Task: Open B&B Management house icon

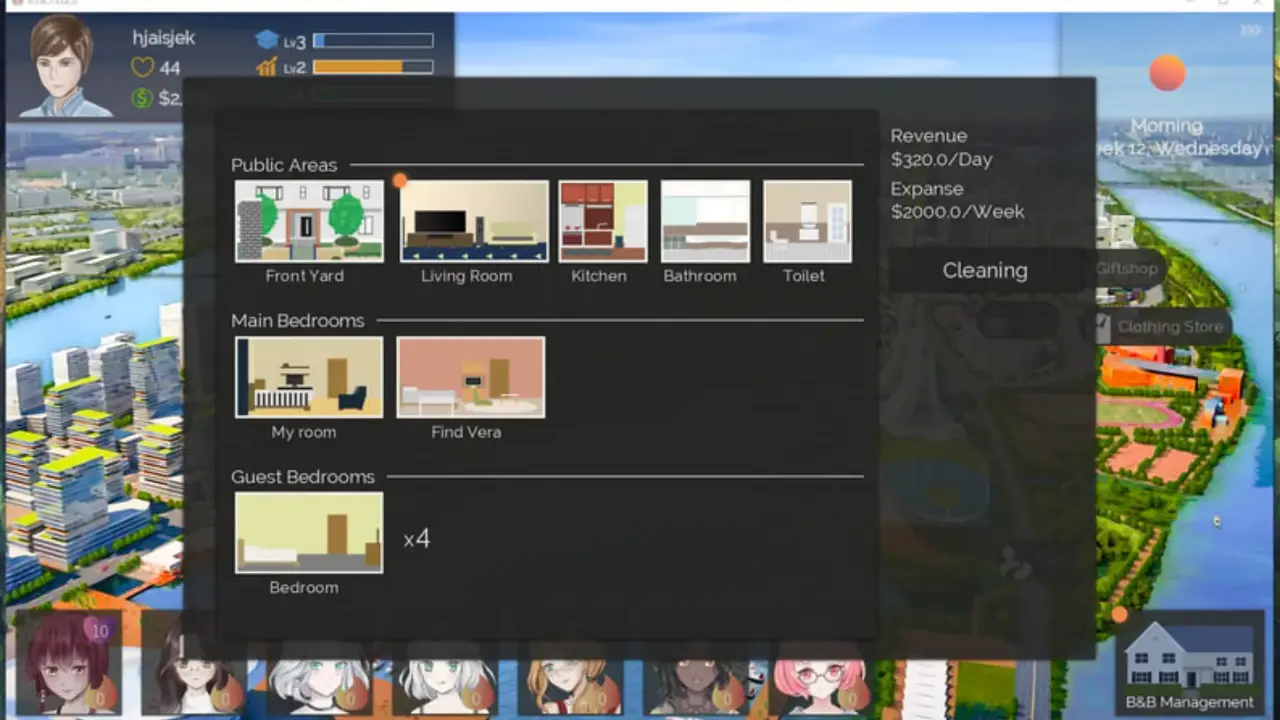Action: point(1189,657)
